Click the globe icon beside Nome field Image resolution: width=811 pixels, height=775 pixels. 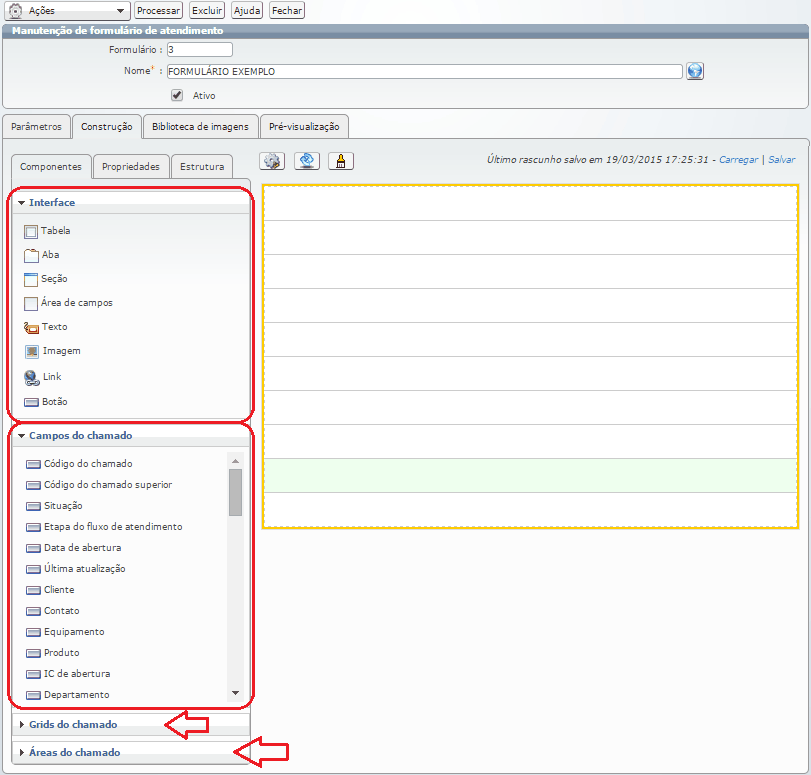pos(696,71)
